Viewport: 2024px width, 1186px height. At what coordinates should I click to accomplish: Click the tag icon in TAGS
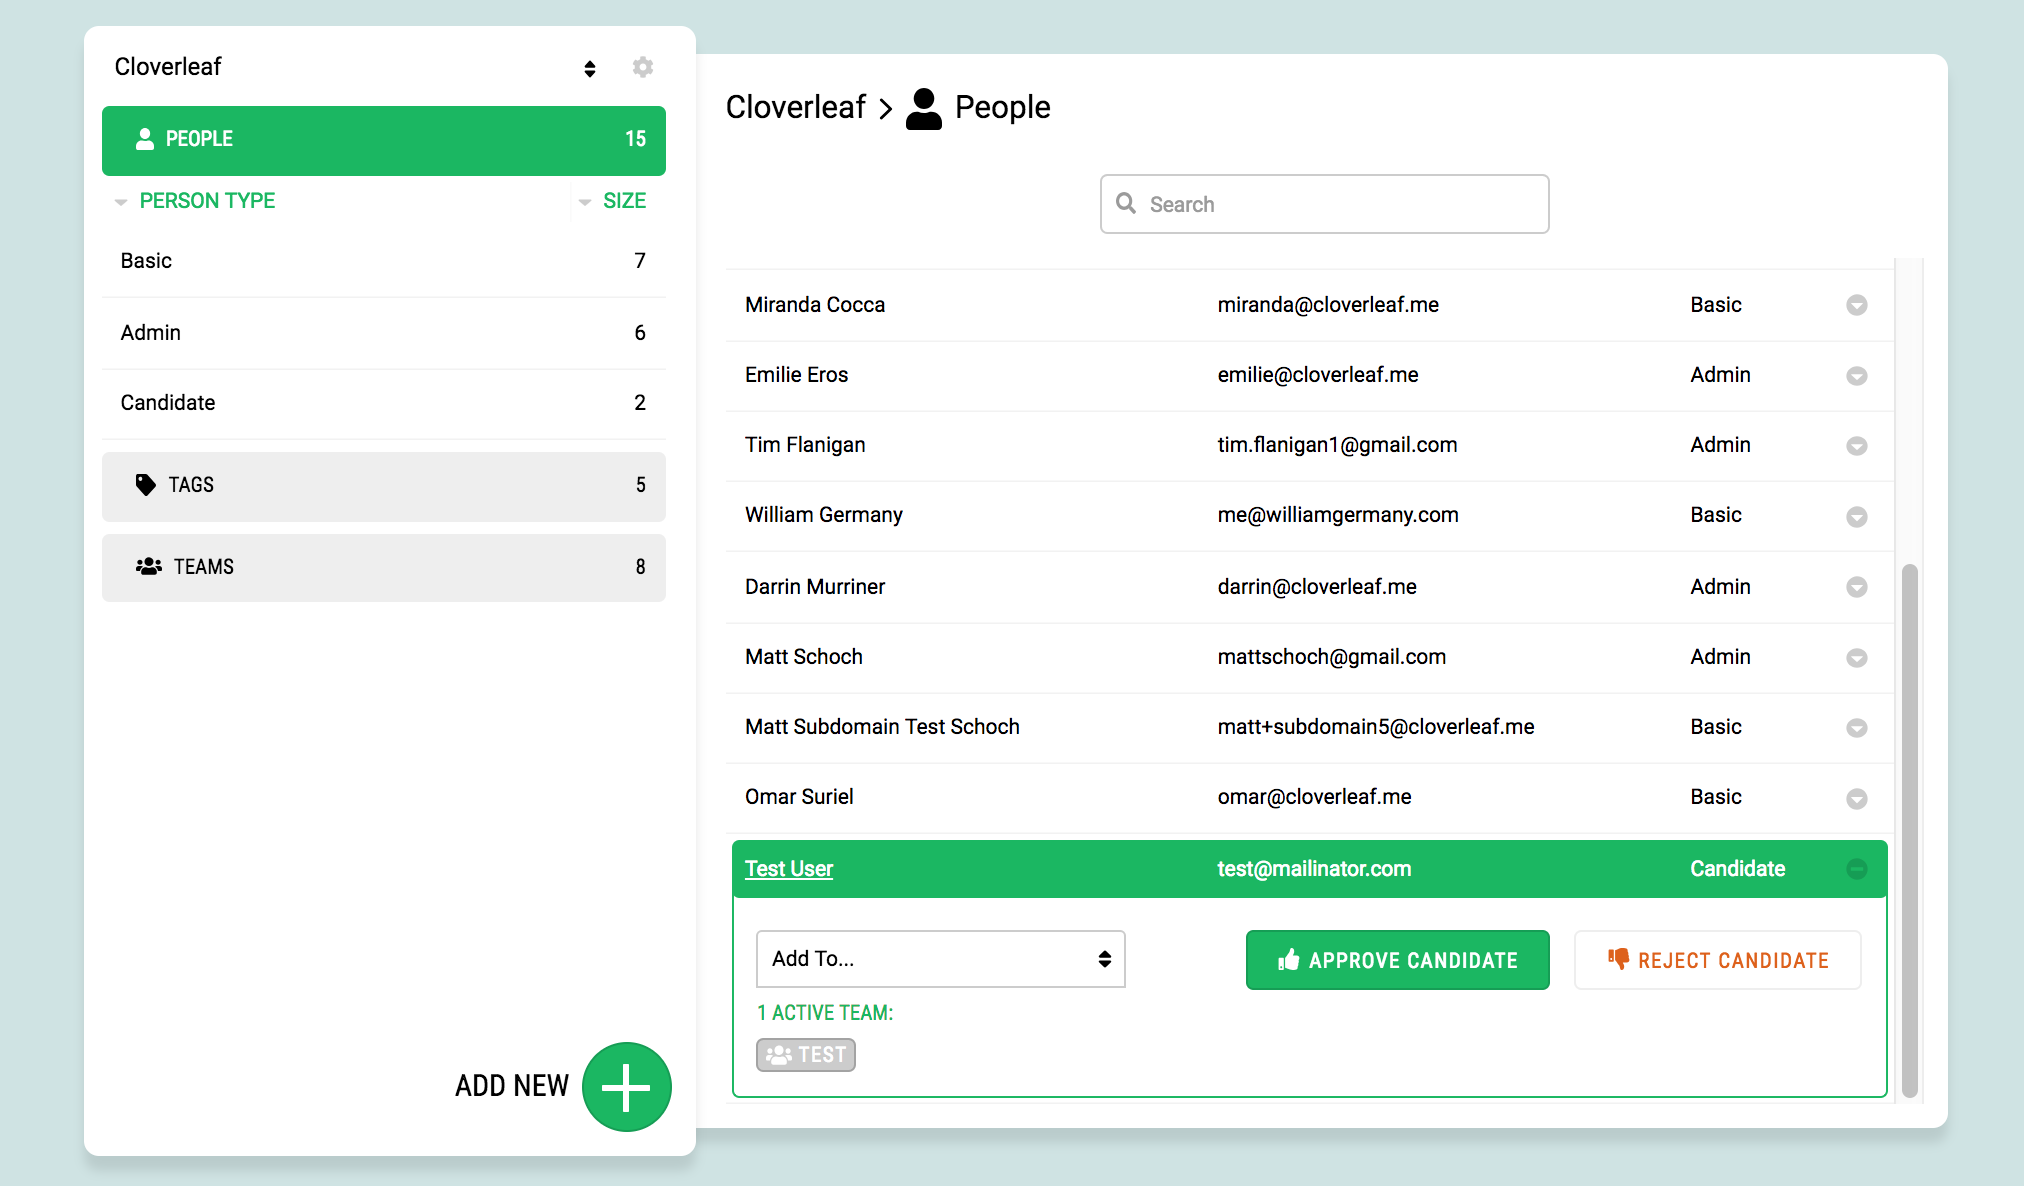point(146,485)
